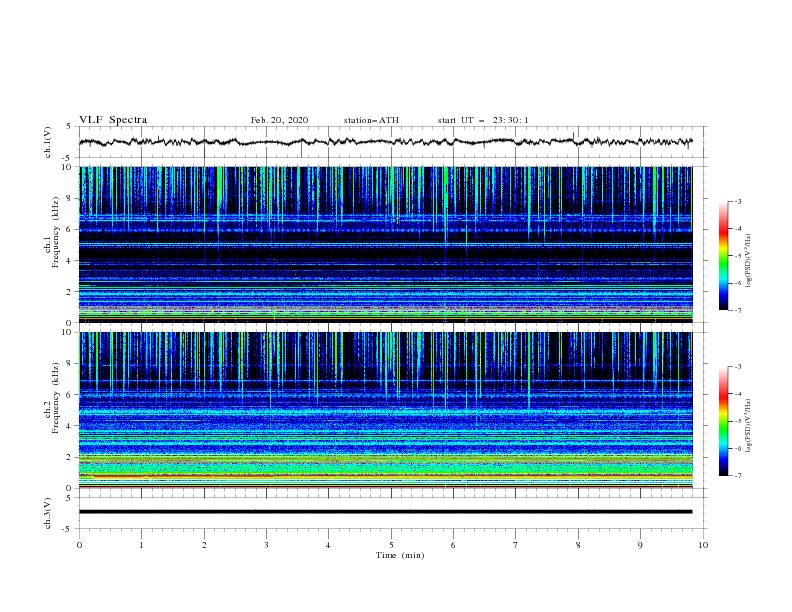Click the ch.1 spectrogram color scale bar
Image resolution: width=792 pixels, height=612 pixels.
point(723,256)
